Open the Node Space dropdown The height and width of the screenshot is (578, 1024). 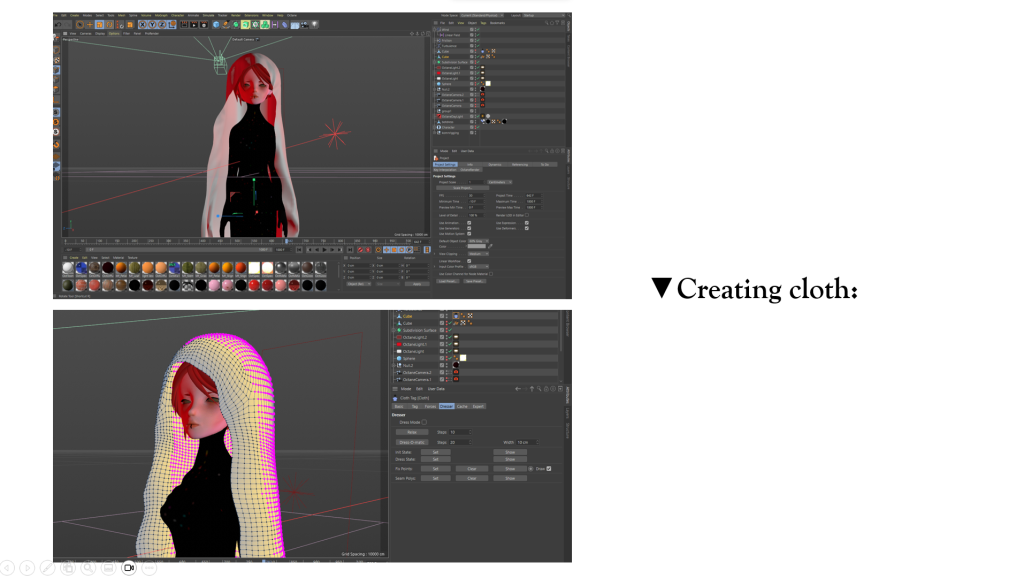click(x=481, y=16)
